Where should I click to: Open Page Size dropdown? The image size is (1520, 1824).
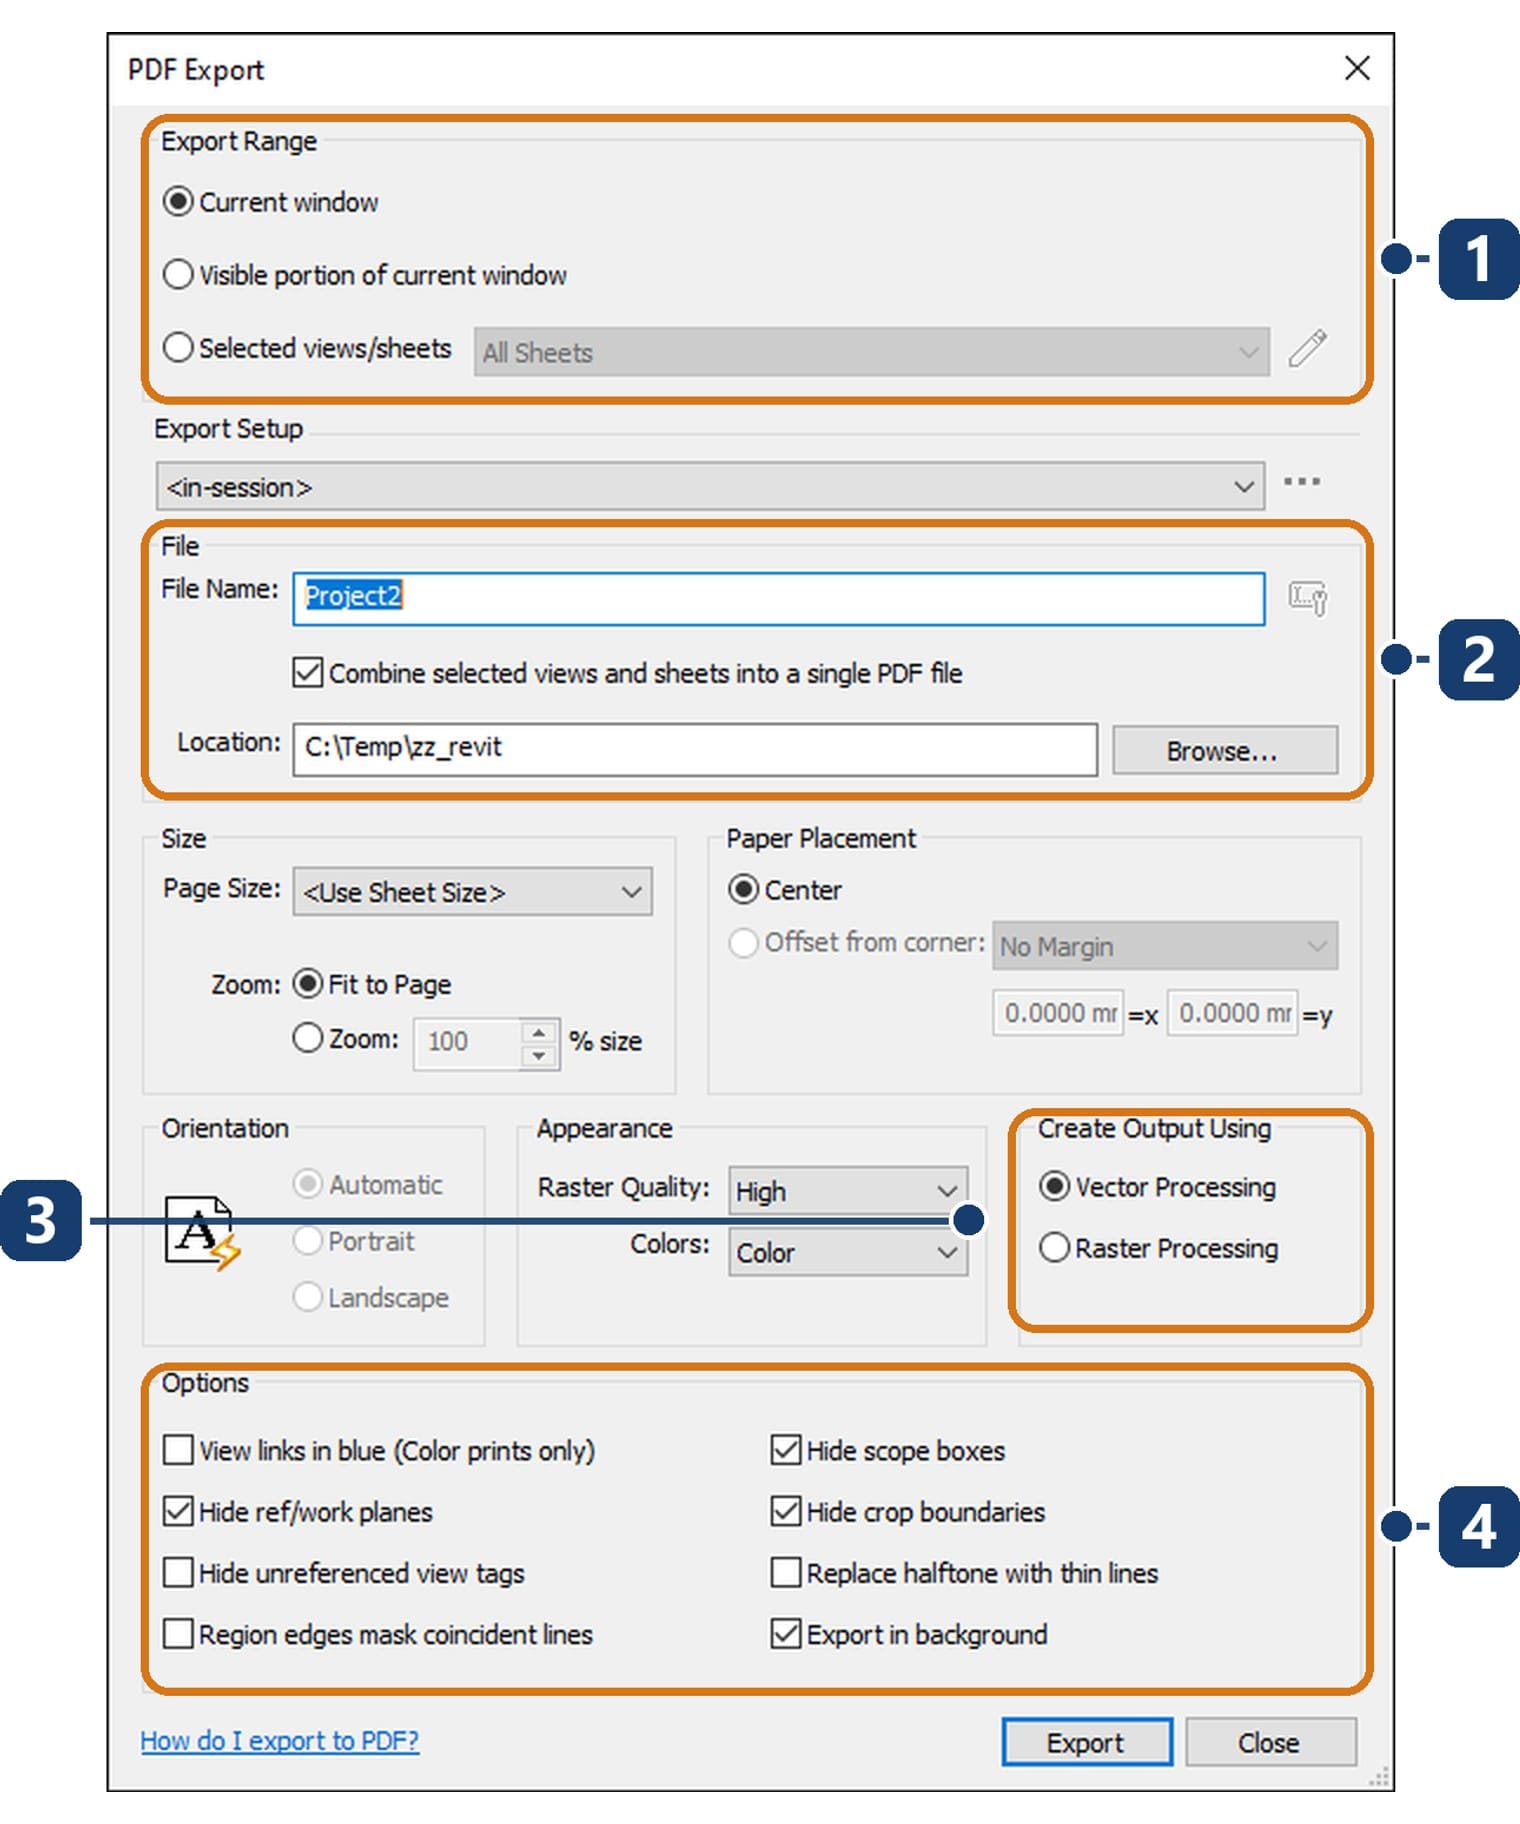pyautogui.click(x=472, y=891)
